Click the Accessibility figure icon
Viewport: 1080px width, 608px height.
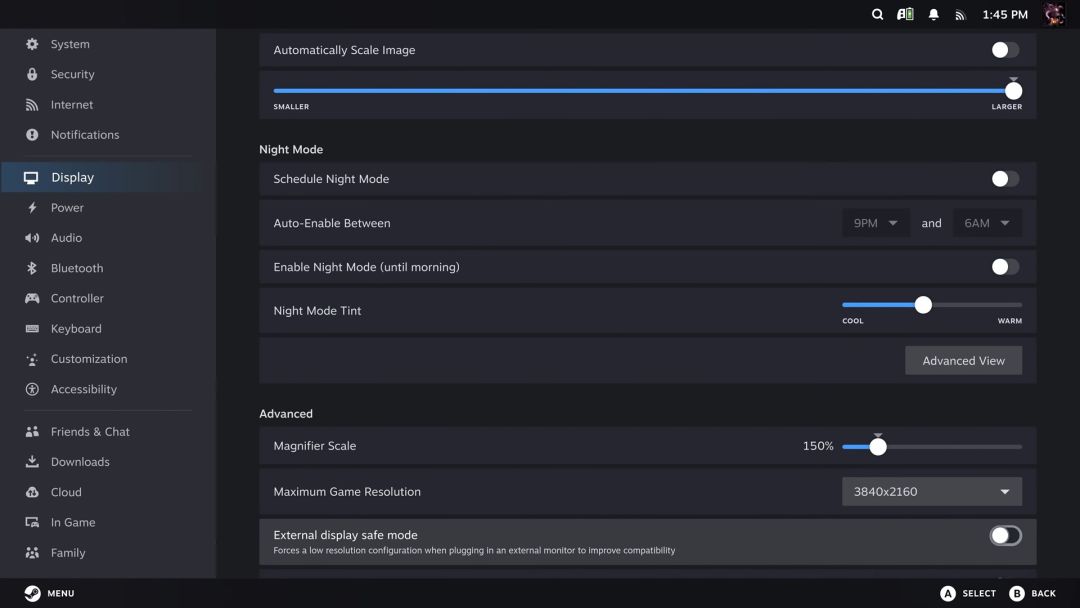tap(32, 389)
